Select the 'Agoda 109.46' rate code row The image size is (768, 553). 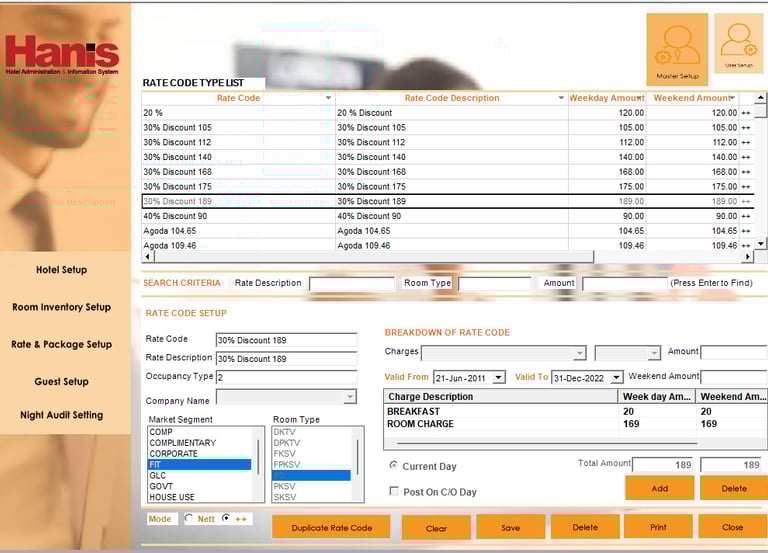point(448,245)
